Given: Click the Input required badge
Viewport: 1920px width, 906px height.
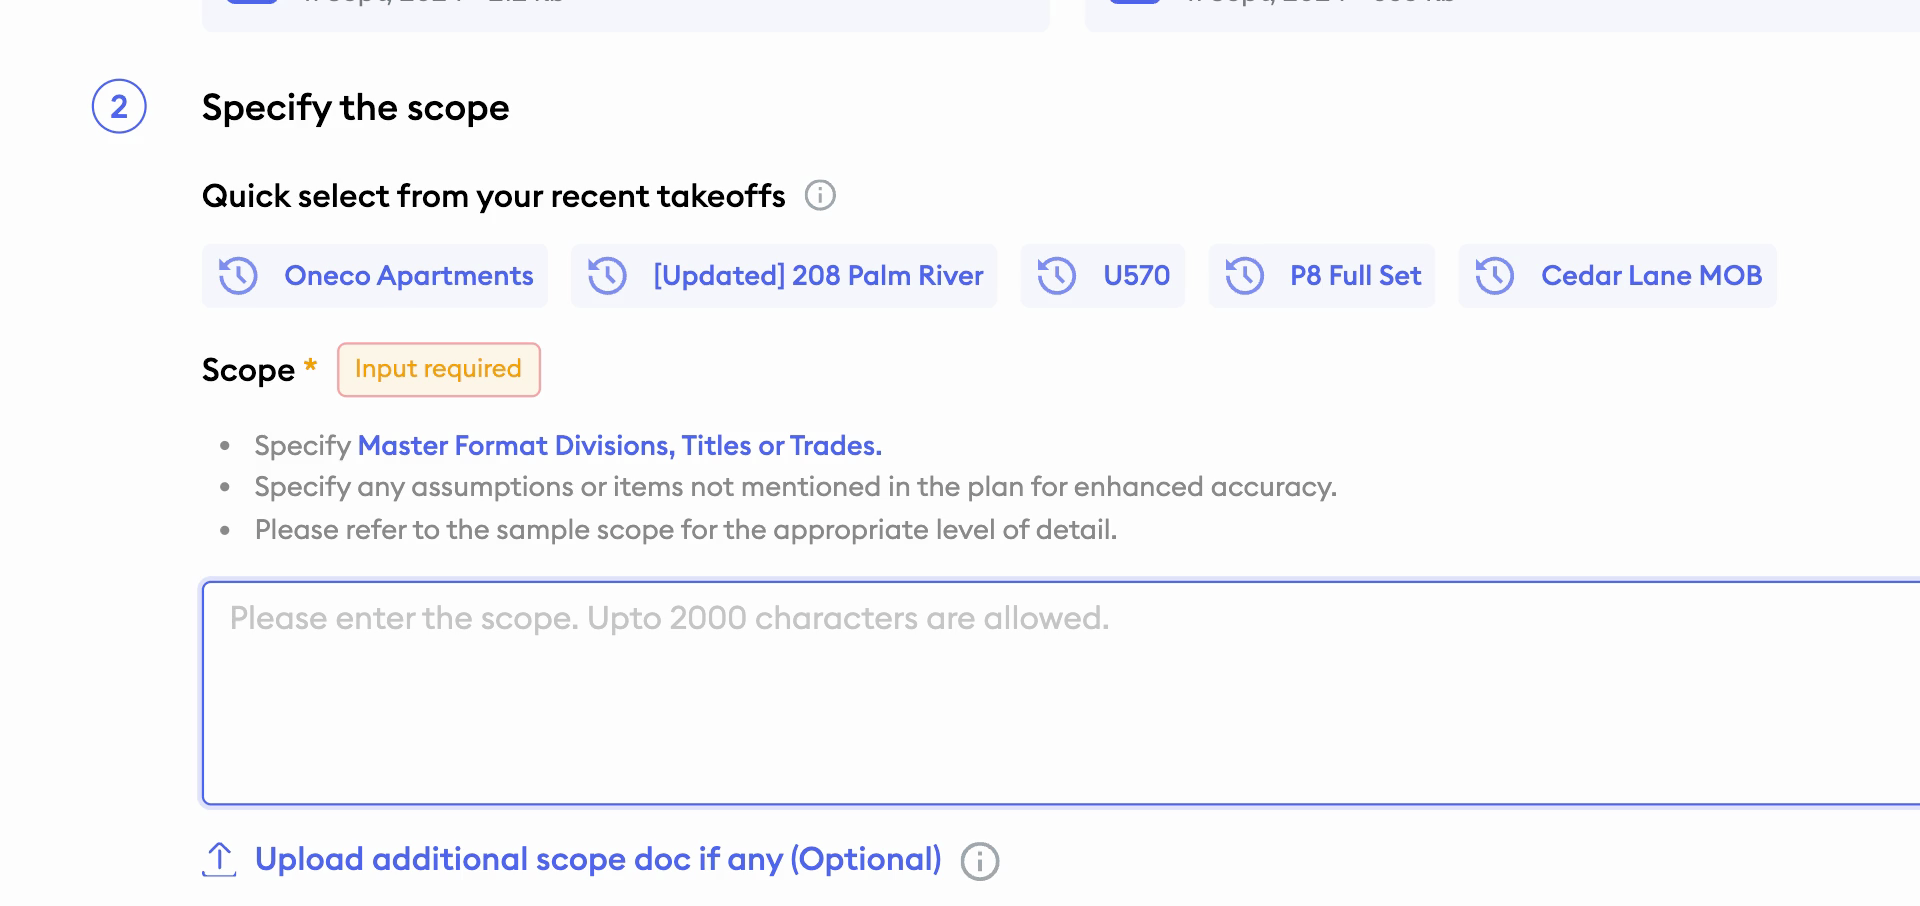Looking at the screenshot, I should click(x=439, y=369).
